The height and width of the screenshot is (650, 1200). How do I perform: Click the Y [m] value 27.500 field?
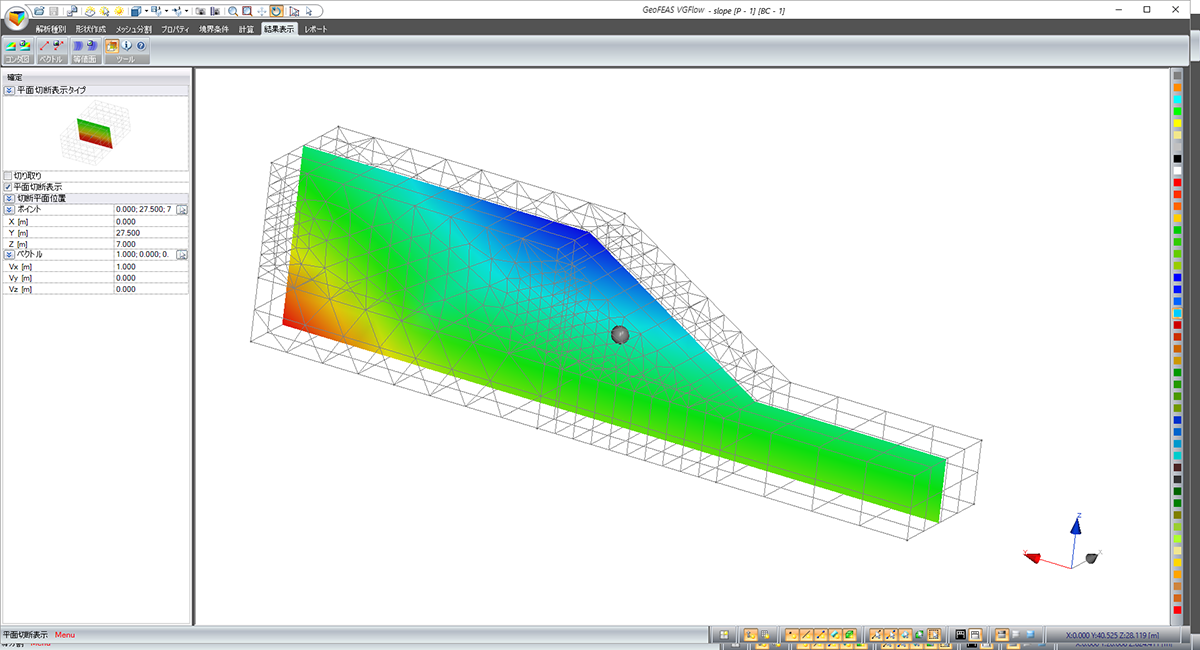coord(151,232)
